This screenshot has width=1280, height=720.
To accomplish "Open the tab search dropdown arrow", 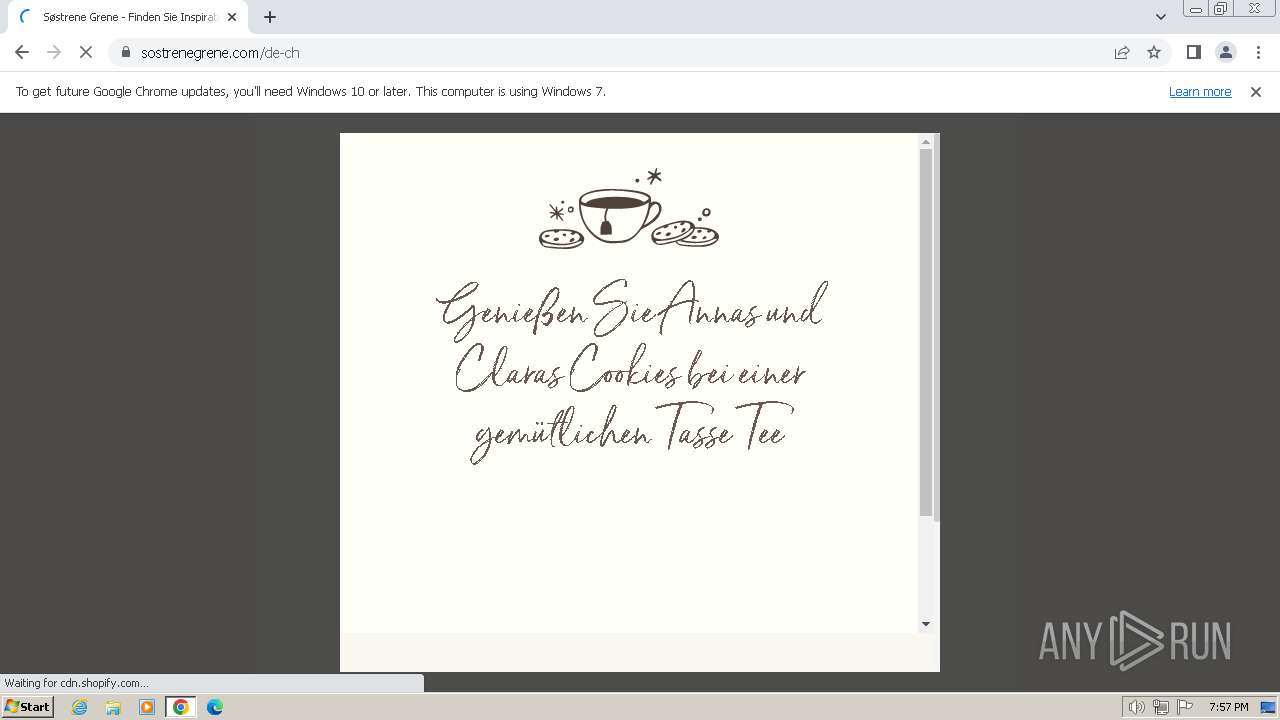I will coord(1160,16).
